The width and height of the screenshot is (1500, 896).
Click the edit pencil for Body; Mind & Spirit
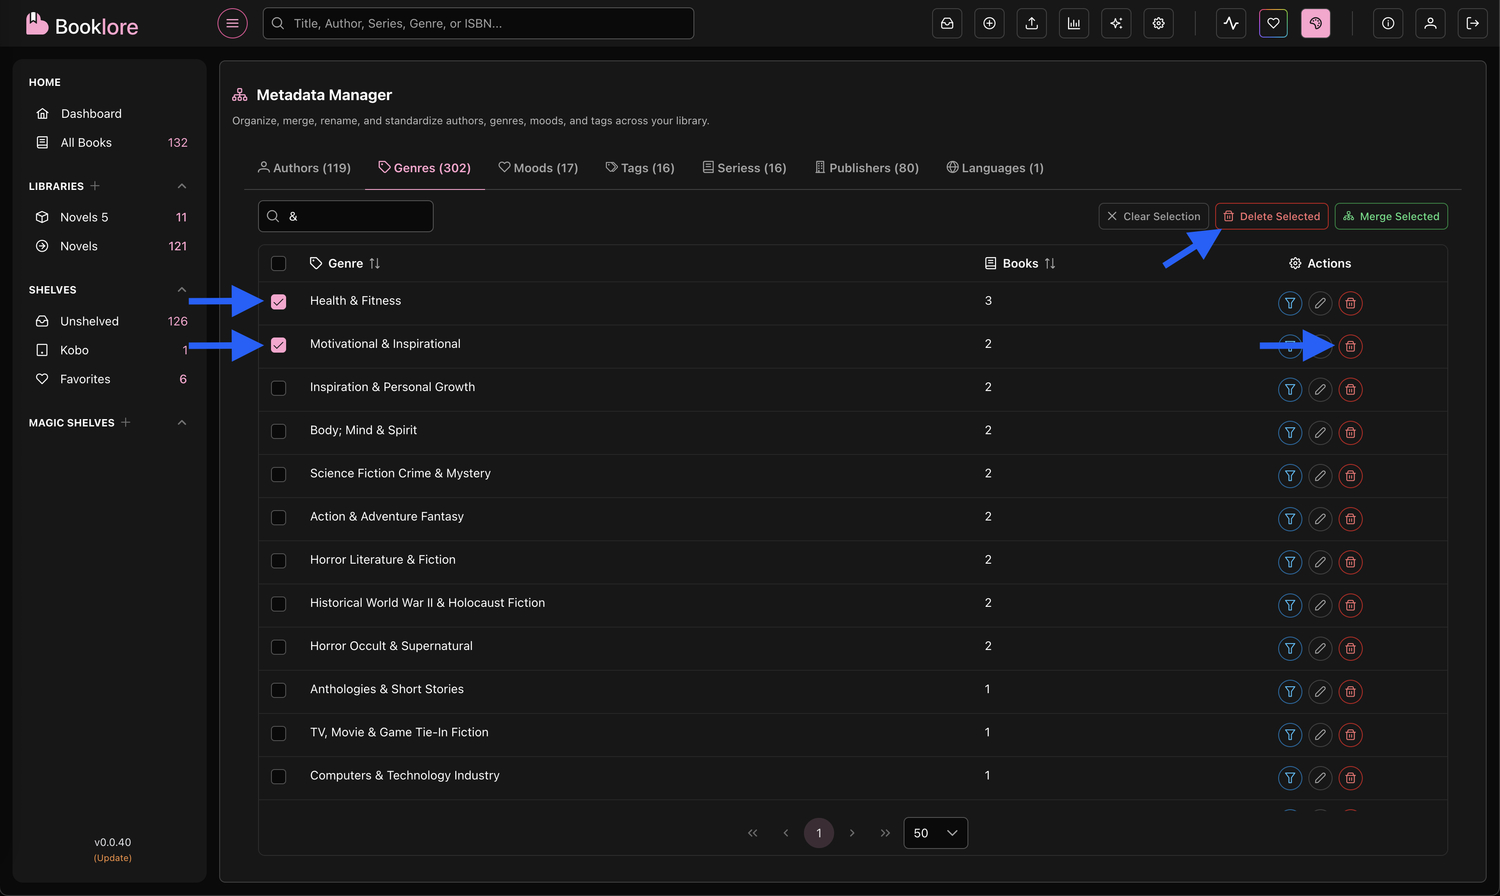1320,433
